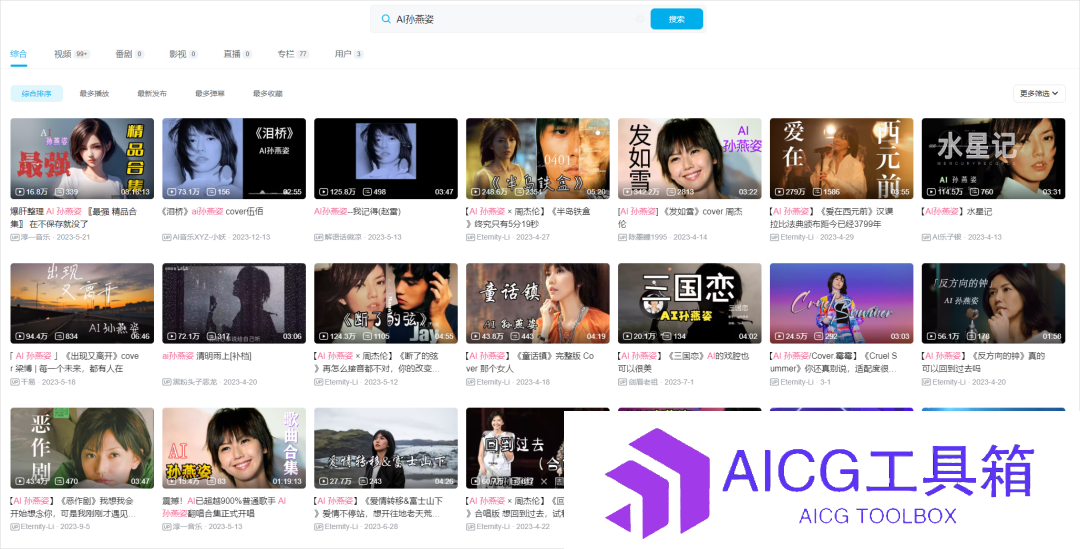This screenshot has width=1080, height=549.
Task: Sort by 最多播放
Action: (94, 94)
